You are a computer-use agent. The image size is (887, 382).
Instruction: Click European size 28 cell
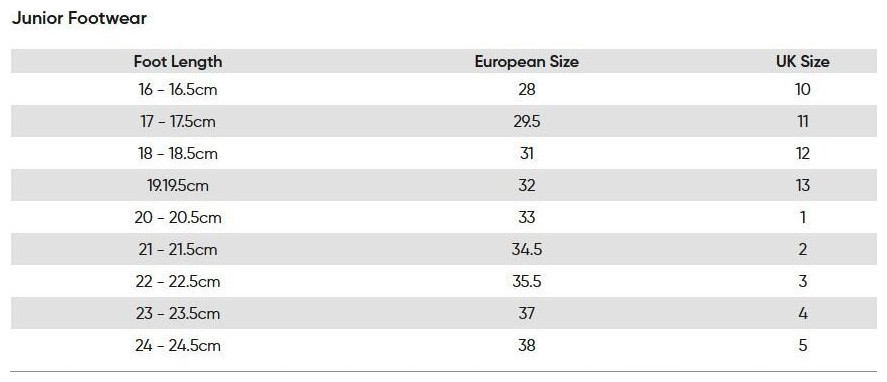(527, 89)
